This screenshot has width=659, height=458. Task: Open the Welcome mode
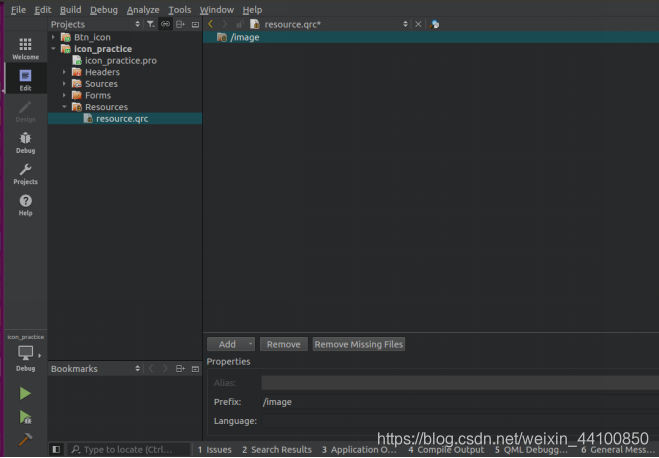pyautogui.click(x=25, y=48)
